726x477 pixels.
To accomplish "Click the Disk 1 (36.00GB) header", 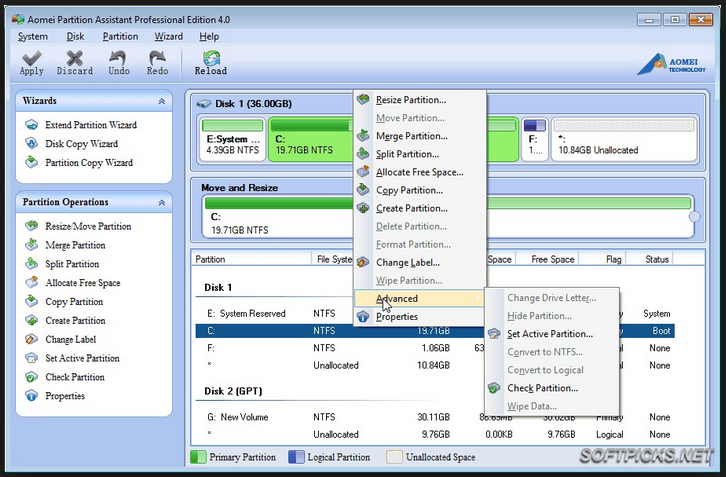I will coord(253,104).
